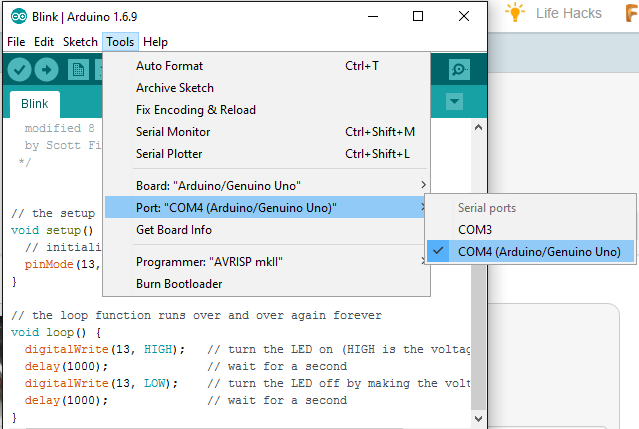639x429 pixels.
Task: Select COM4 (Arduino/Genuino Uno) checked port
Action: click(x=531, y=252)
